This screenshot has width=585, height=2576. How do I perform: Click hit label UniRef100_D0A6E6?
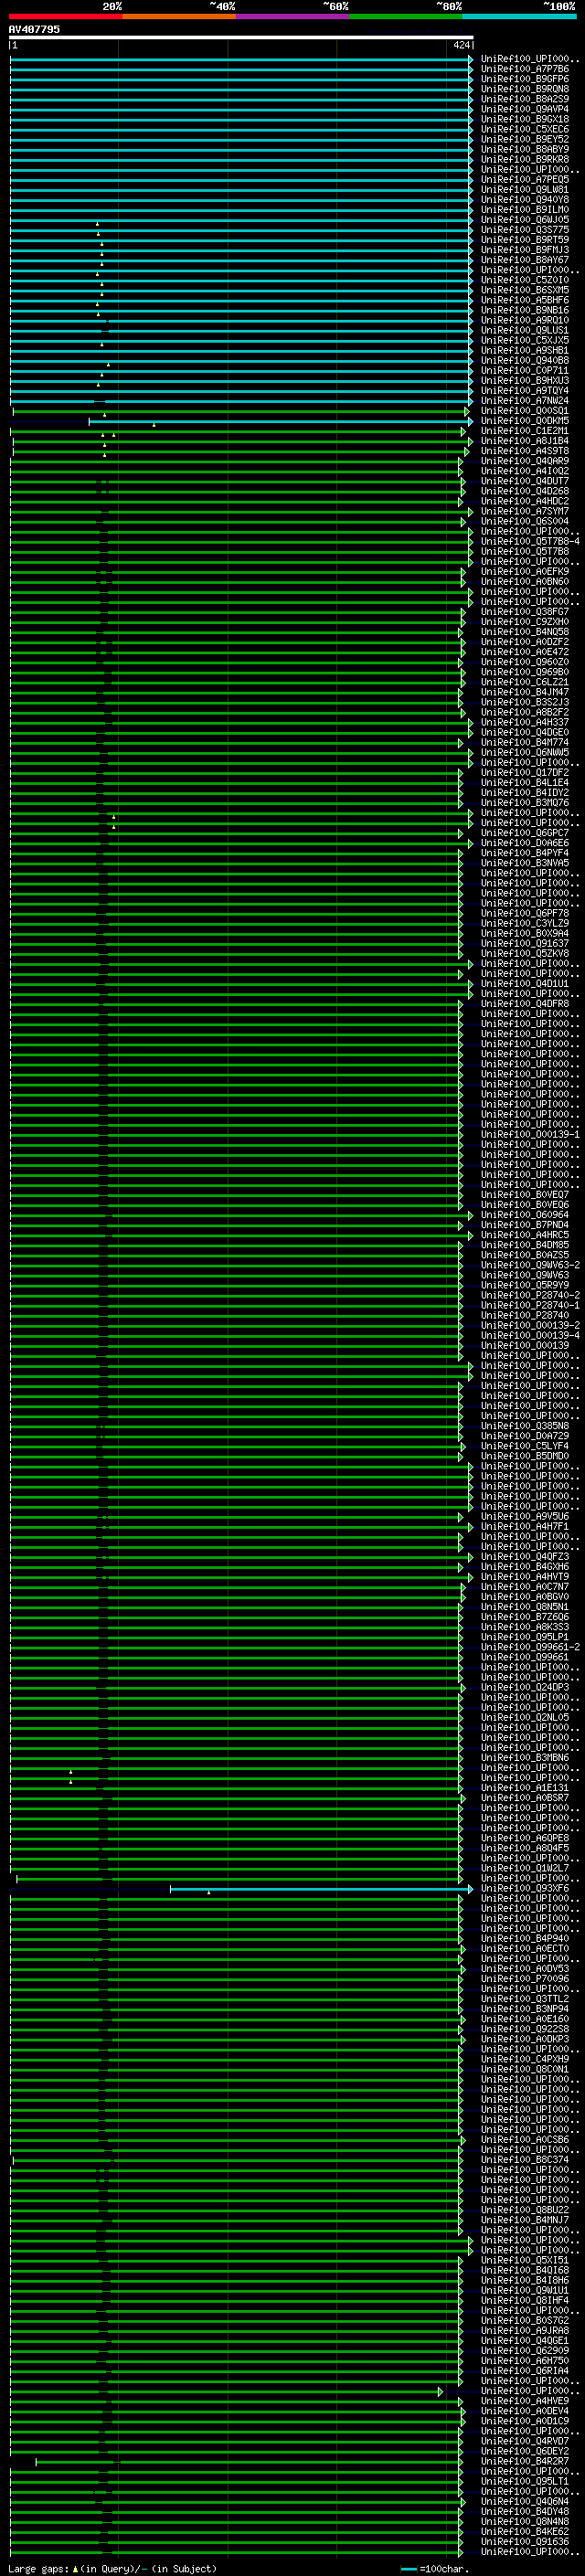coord(525,843)
